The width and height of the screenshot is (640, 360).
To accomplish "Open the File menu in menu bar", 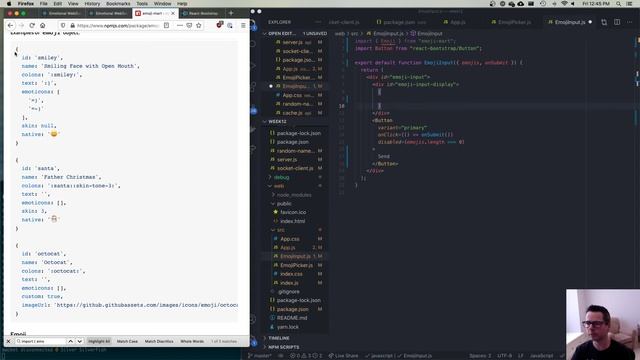I will tap(43, 4).
